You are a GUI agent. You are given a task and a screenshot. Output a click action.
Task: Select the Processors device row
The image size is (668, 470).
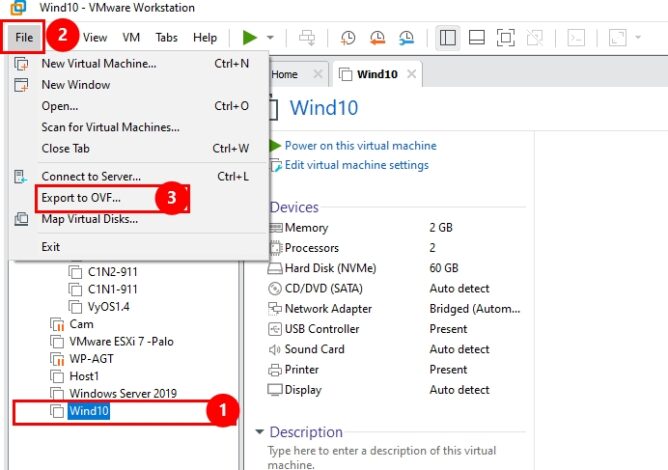point(396,248)
